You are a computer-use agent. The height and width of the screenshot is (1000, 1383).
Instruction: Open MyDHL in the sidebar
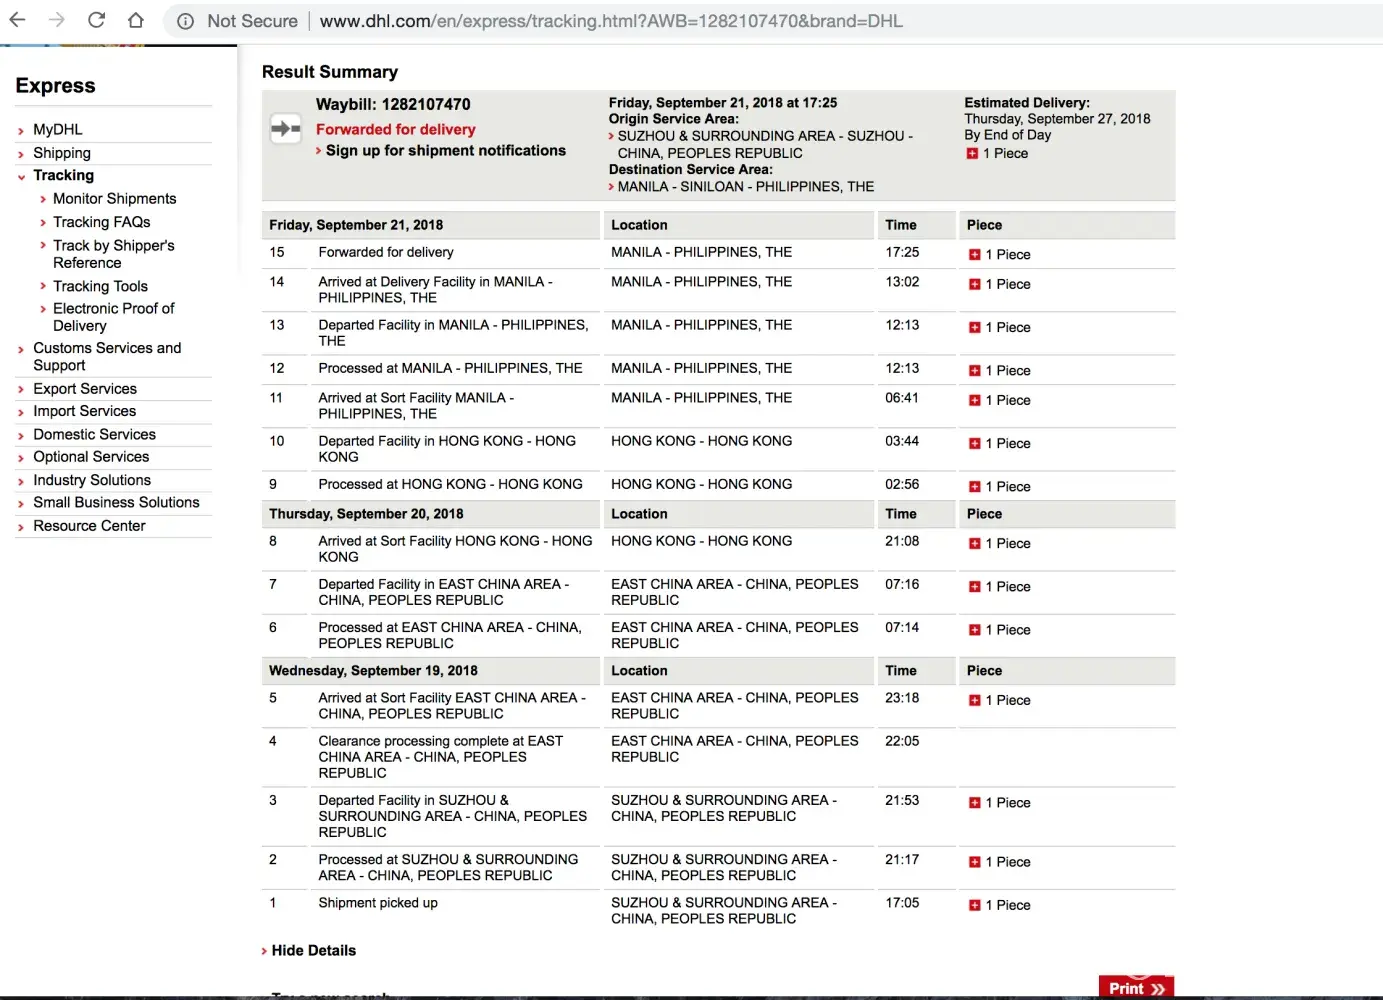[x=58, y=130]
